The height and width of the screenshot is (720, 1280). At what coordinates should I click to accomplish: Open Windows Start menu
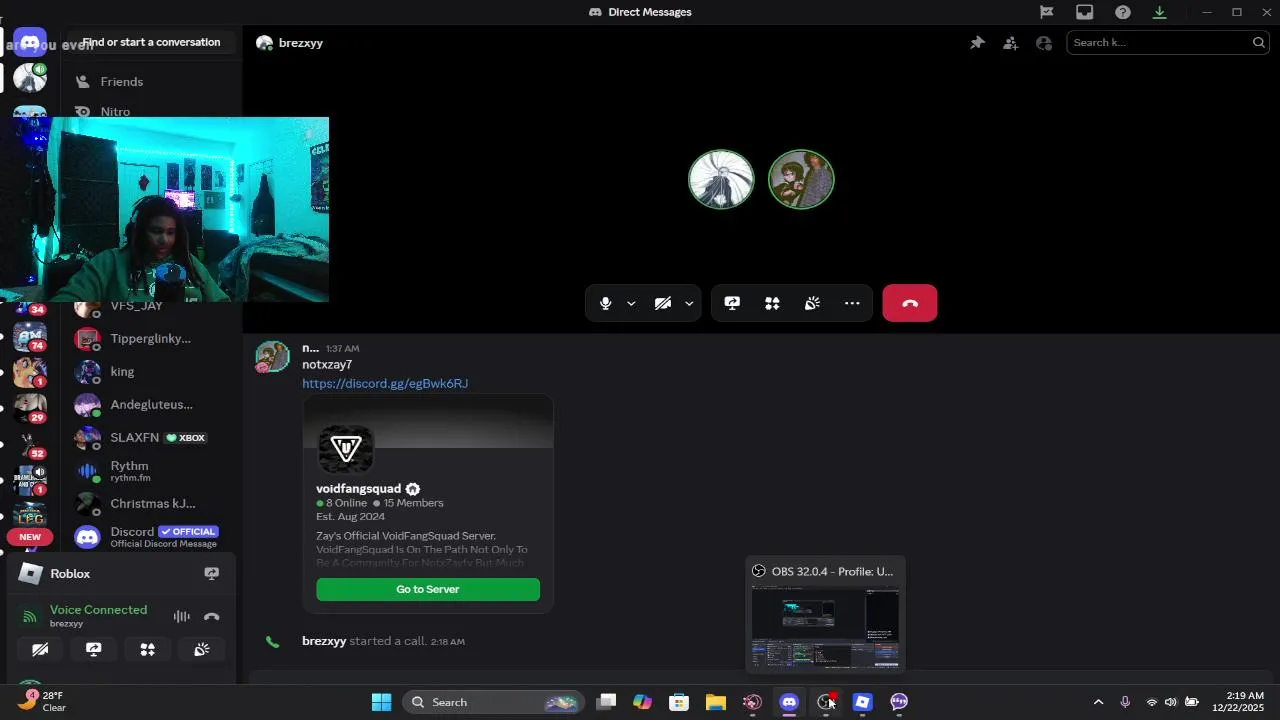coord(381,702)
